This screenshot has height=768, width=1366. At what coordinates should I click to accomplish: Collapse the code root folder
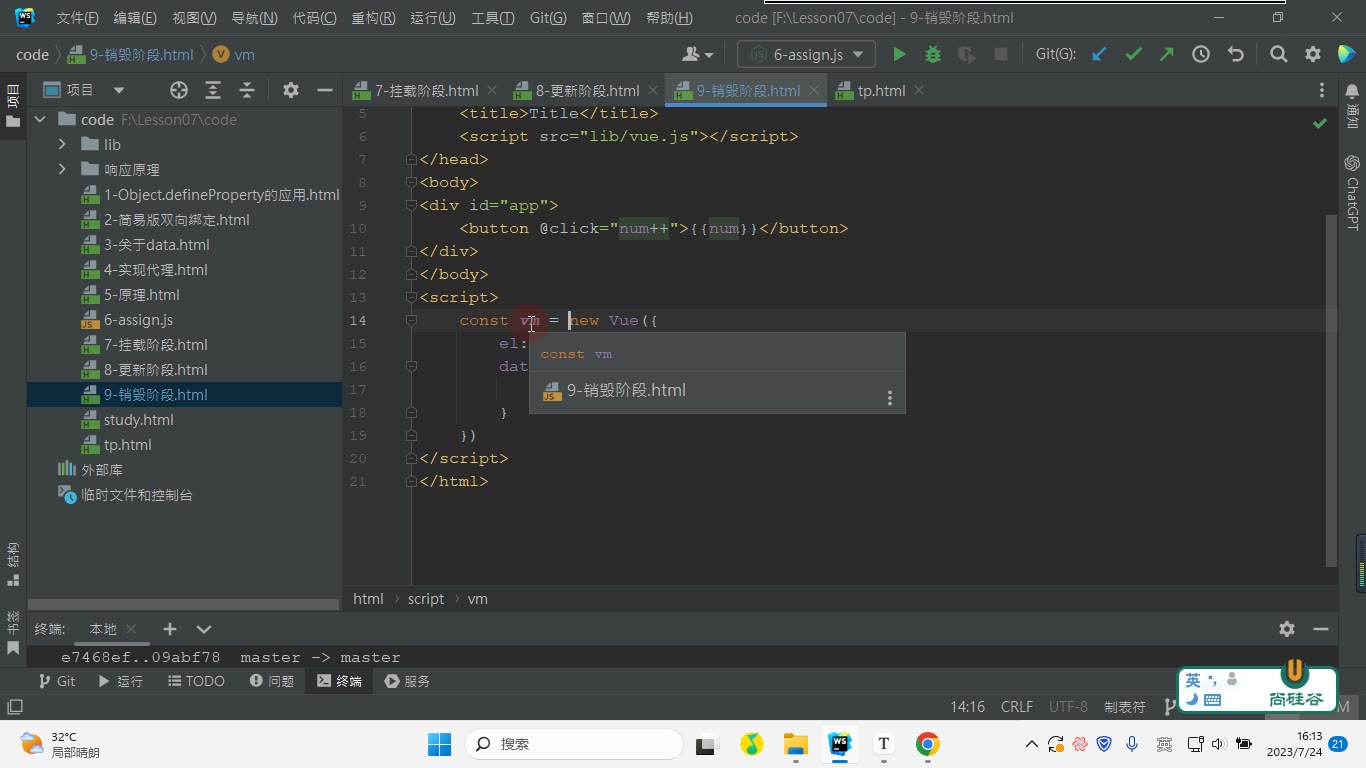pyautogui.click(x=40, y=120)
